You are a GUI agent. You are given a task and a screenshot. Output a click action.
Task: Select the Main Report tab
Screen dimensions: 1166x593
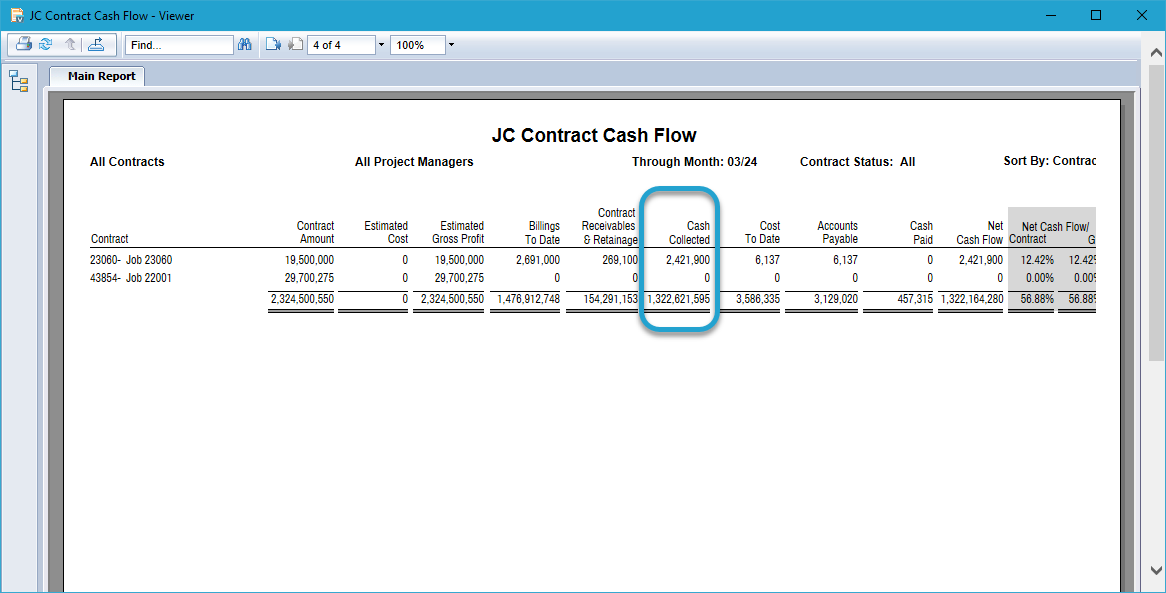click(97, 76)
